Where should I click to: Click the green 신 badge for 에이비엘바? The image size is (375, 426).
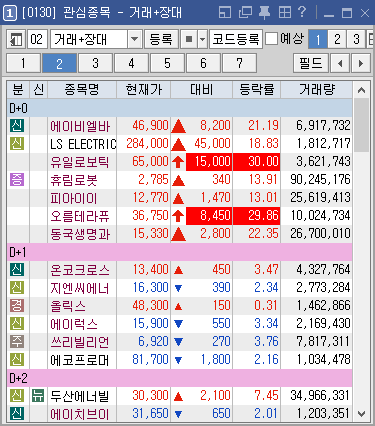tap(17, 126)
